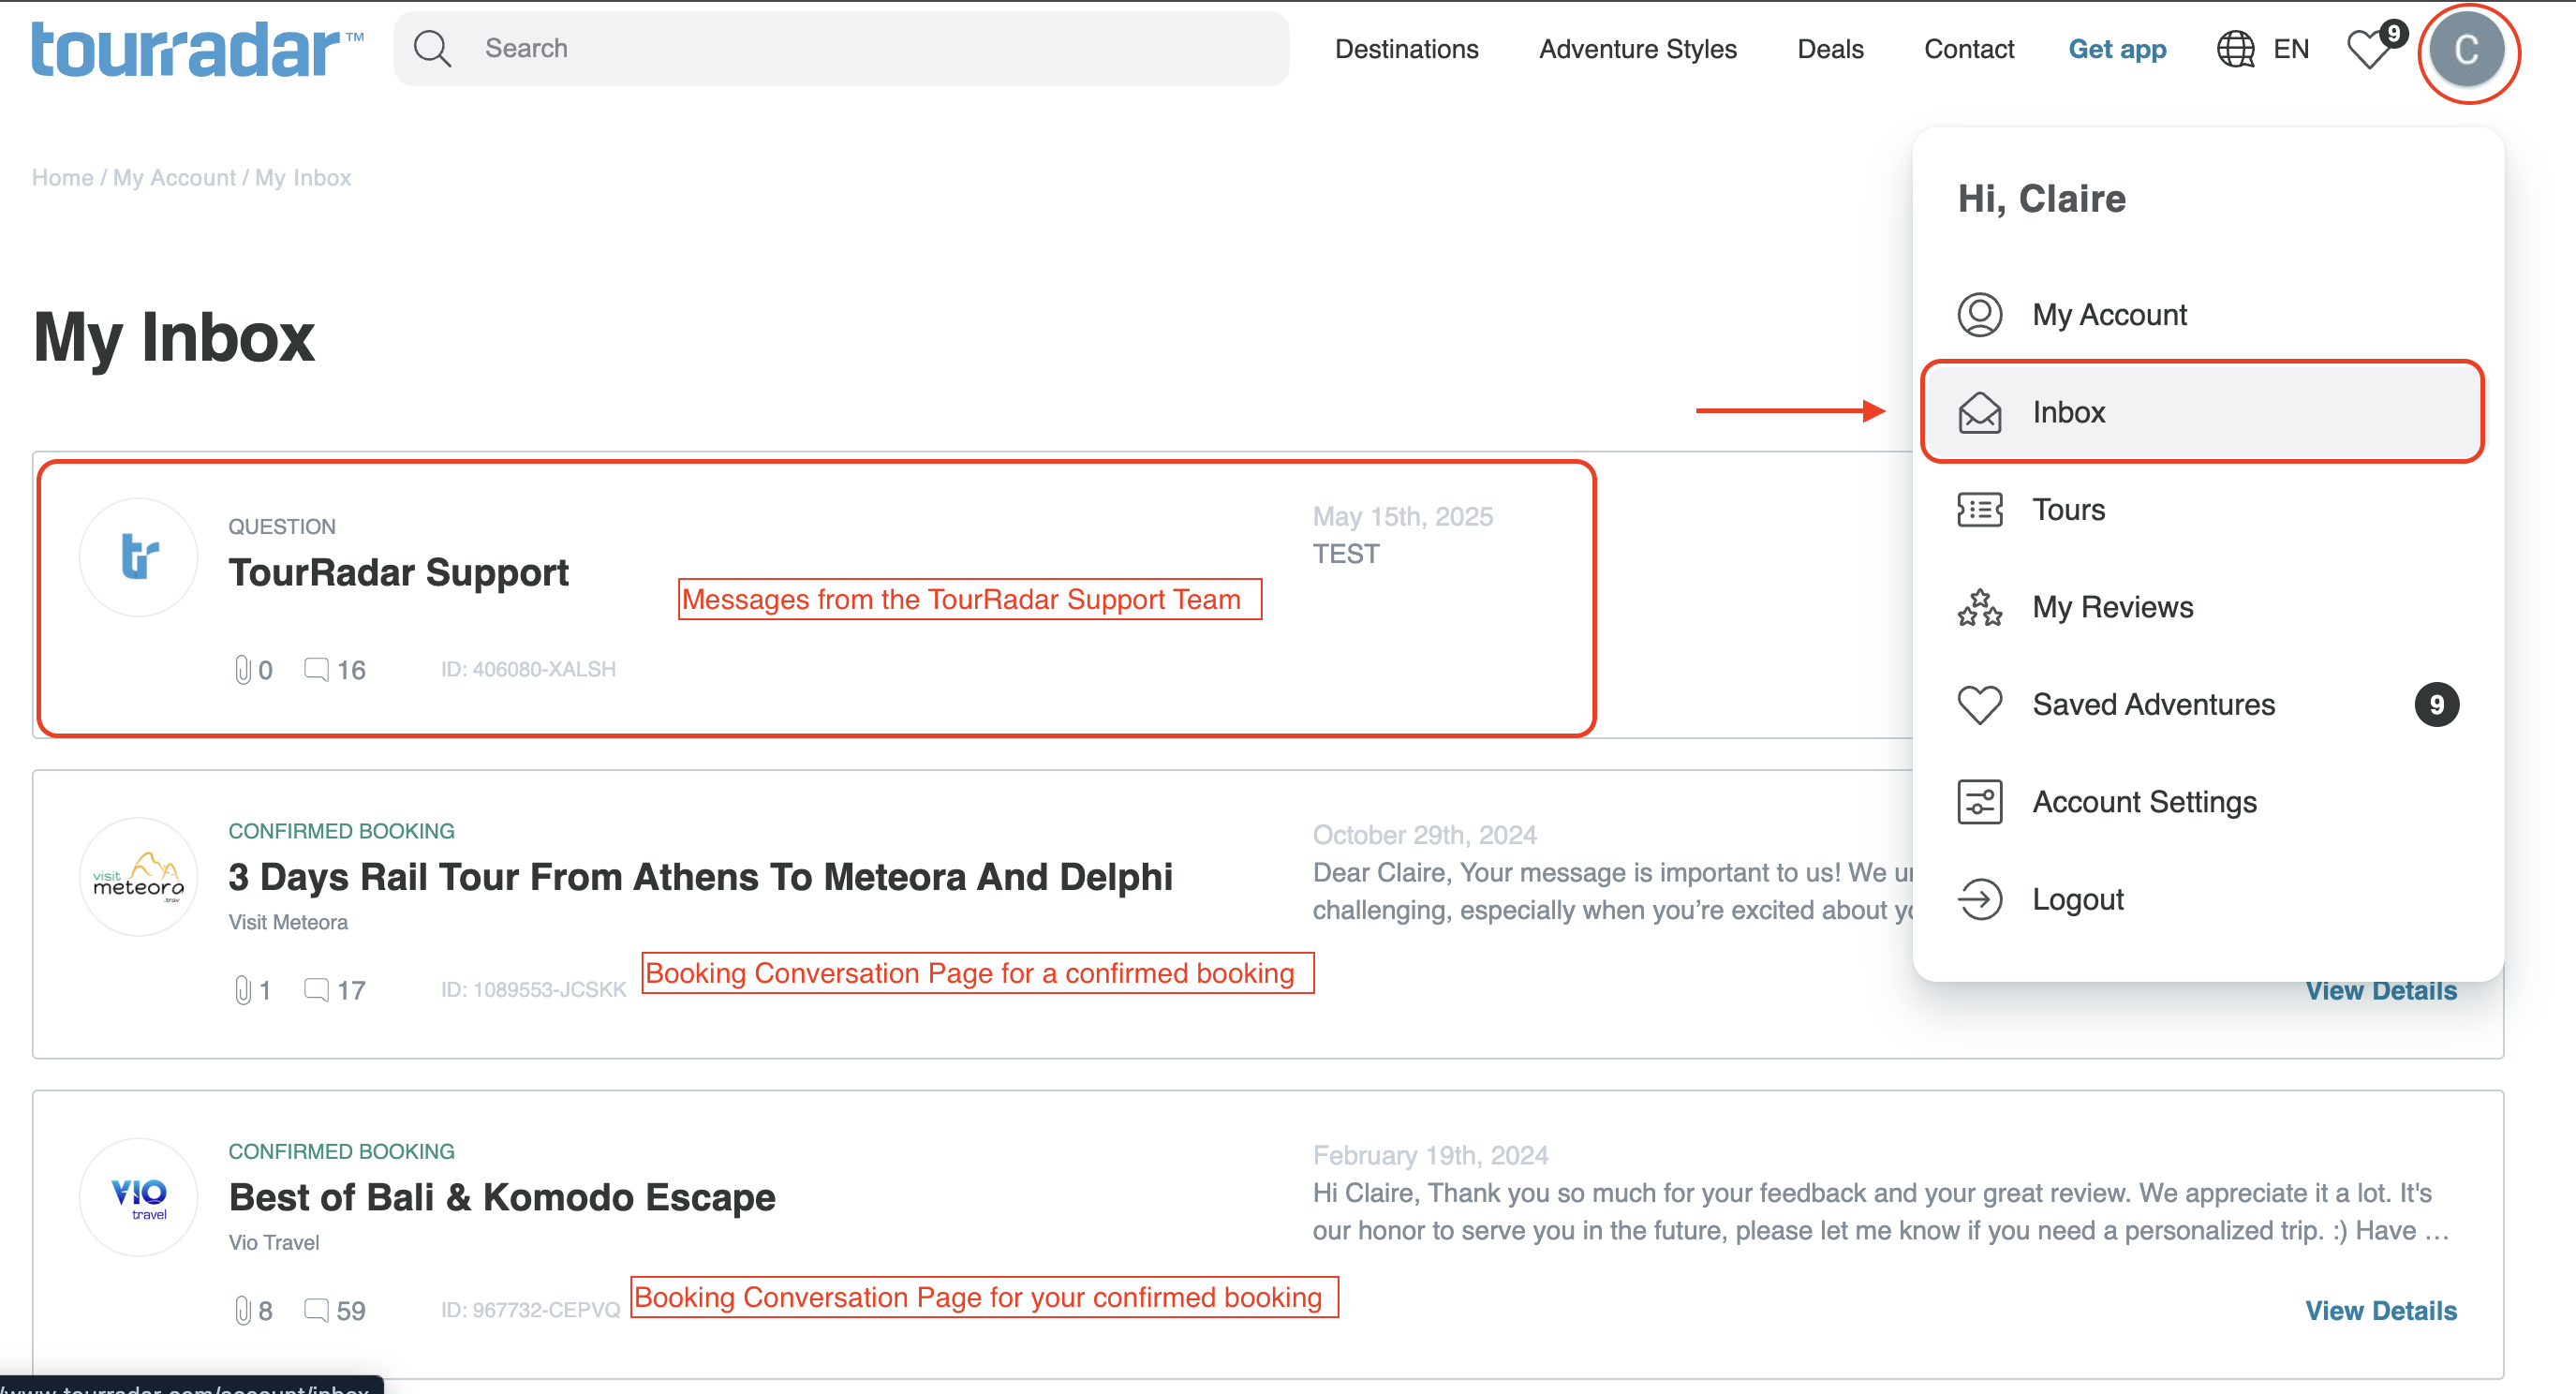Click the My Reviews stars icon

click(1979, 607)
